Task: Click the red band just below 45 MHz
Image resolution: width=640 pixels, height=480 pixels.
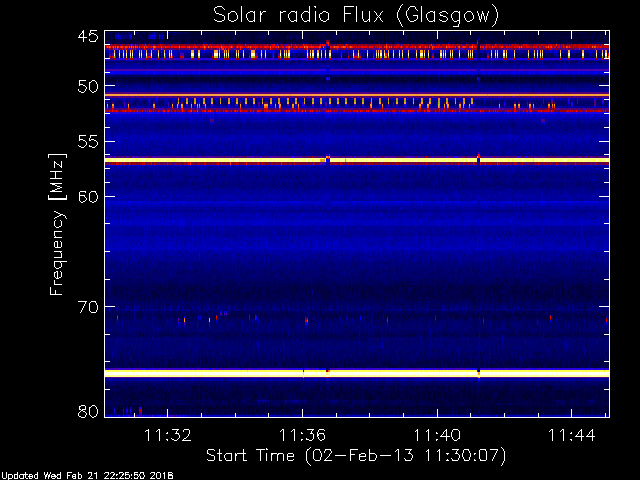Action: pyautogui.click(x=357, y=47)
